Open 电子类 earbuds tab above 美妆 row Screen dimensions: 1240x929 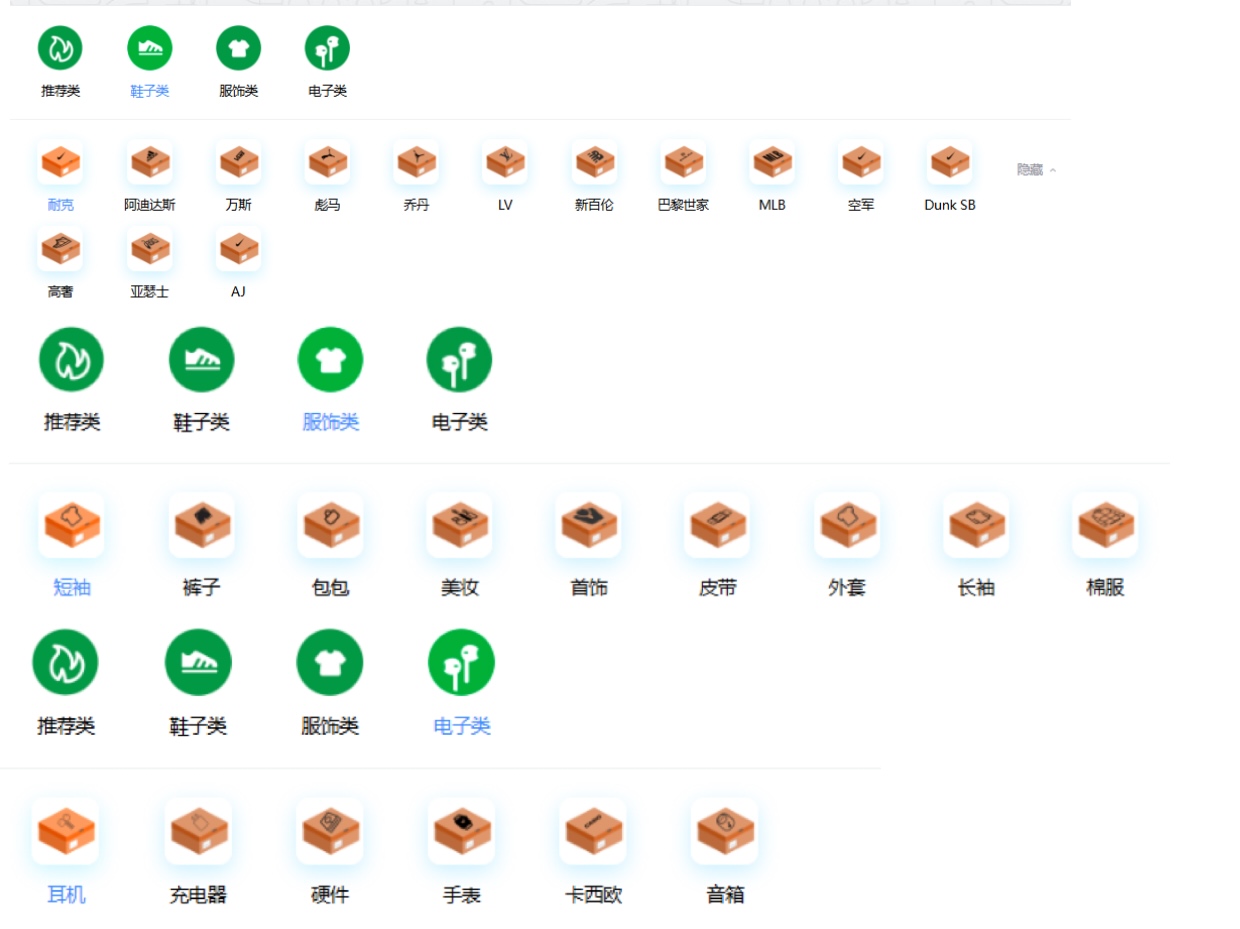(x=459, y=360)
